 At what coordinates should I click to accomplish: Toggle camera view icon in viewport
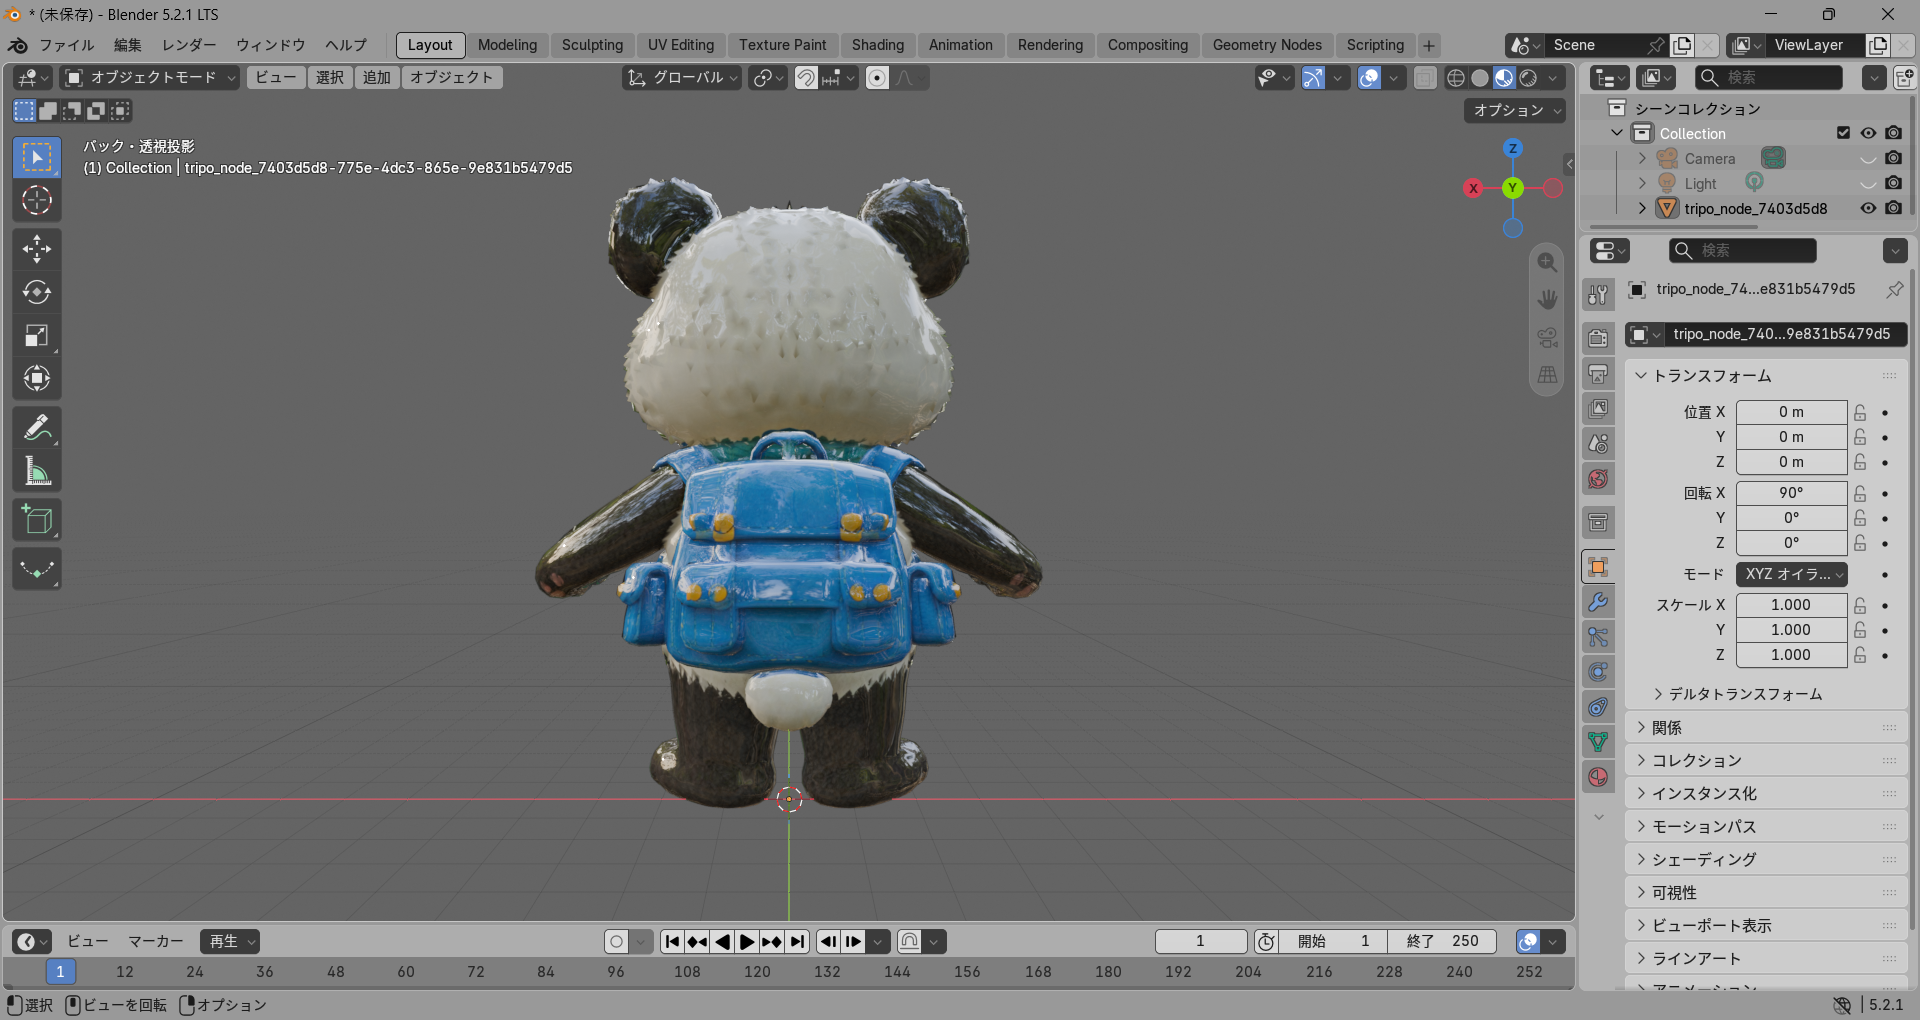(1547, 337)
